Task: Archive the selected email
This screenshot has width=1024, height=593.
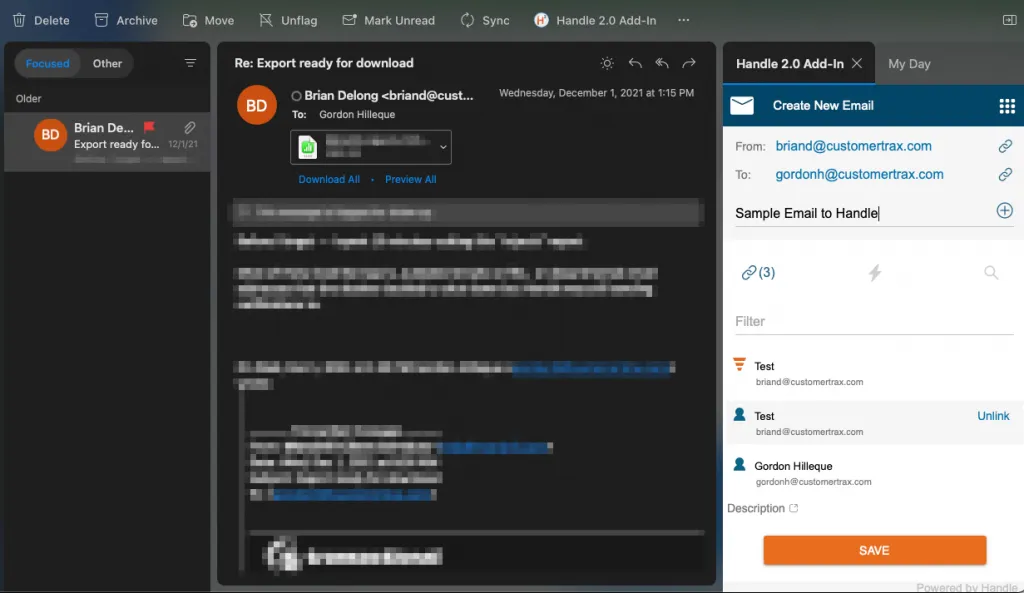Action: tap(126, 20)
